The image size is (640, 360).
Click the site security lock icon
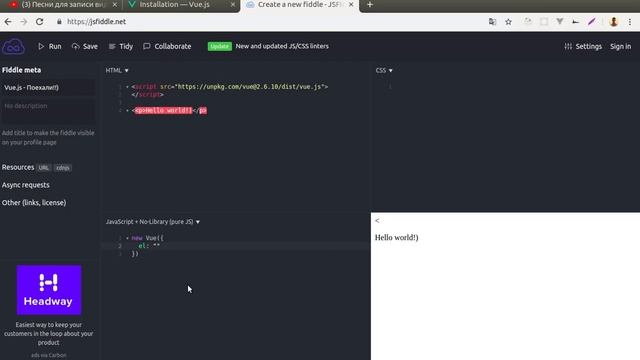[x=59, y=22]
